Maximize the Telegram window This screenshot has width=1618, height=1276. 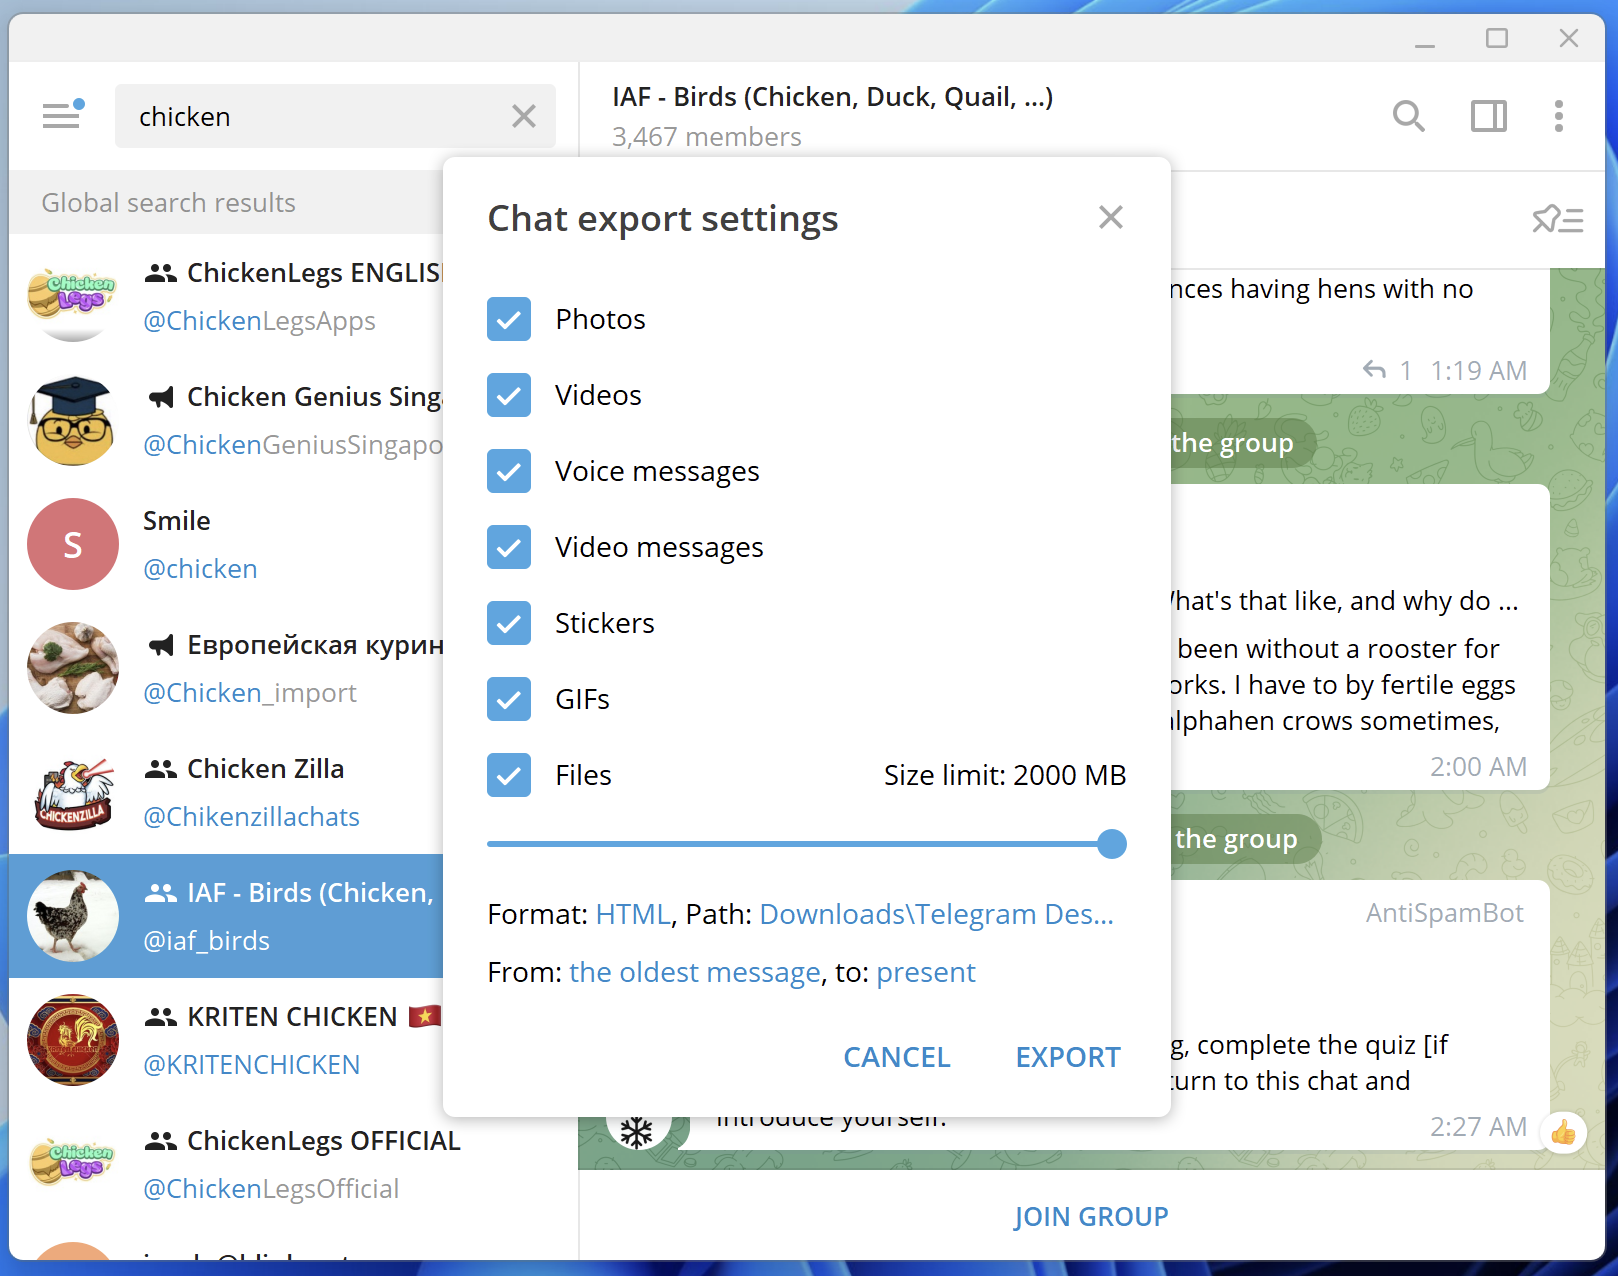click(x=1497, y=39)
